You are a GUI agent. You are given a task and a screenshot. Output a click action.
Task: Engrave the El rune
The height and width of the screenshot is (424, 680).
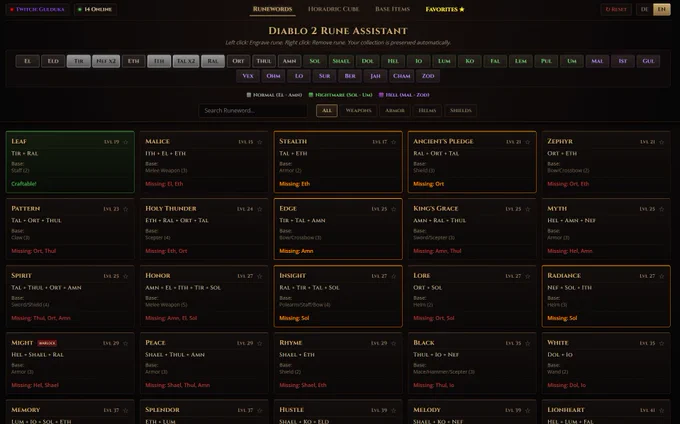27,61
